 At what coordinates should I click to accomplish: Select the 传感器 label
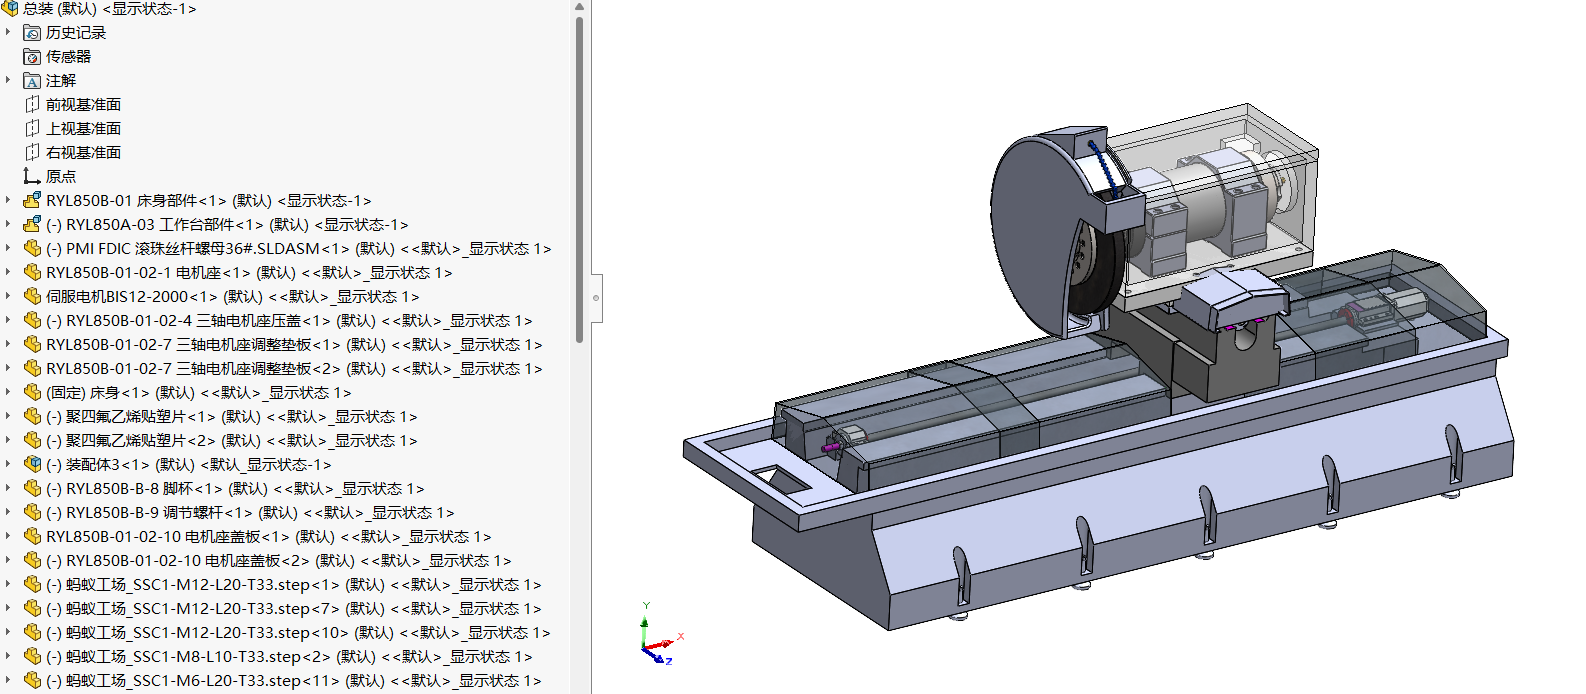pyautogui.click(x=68, y=57)
